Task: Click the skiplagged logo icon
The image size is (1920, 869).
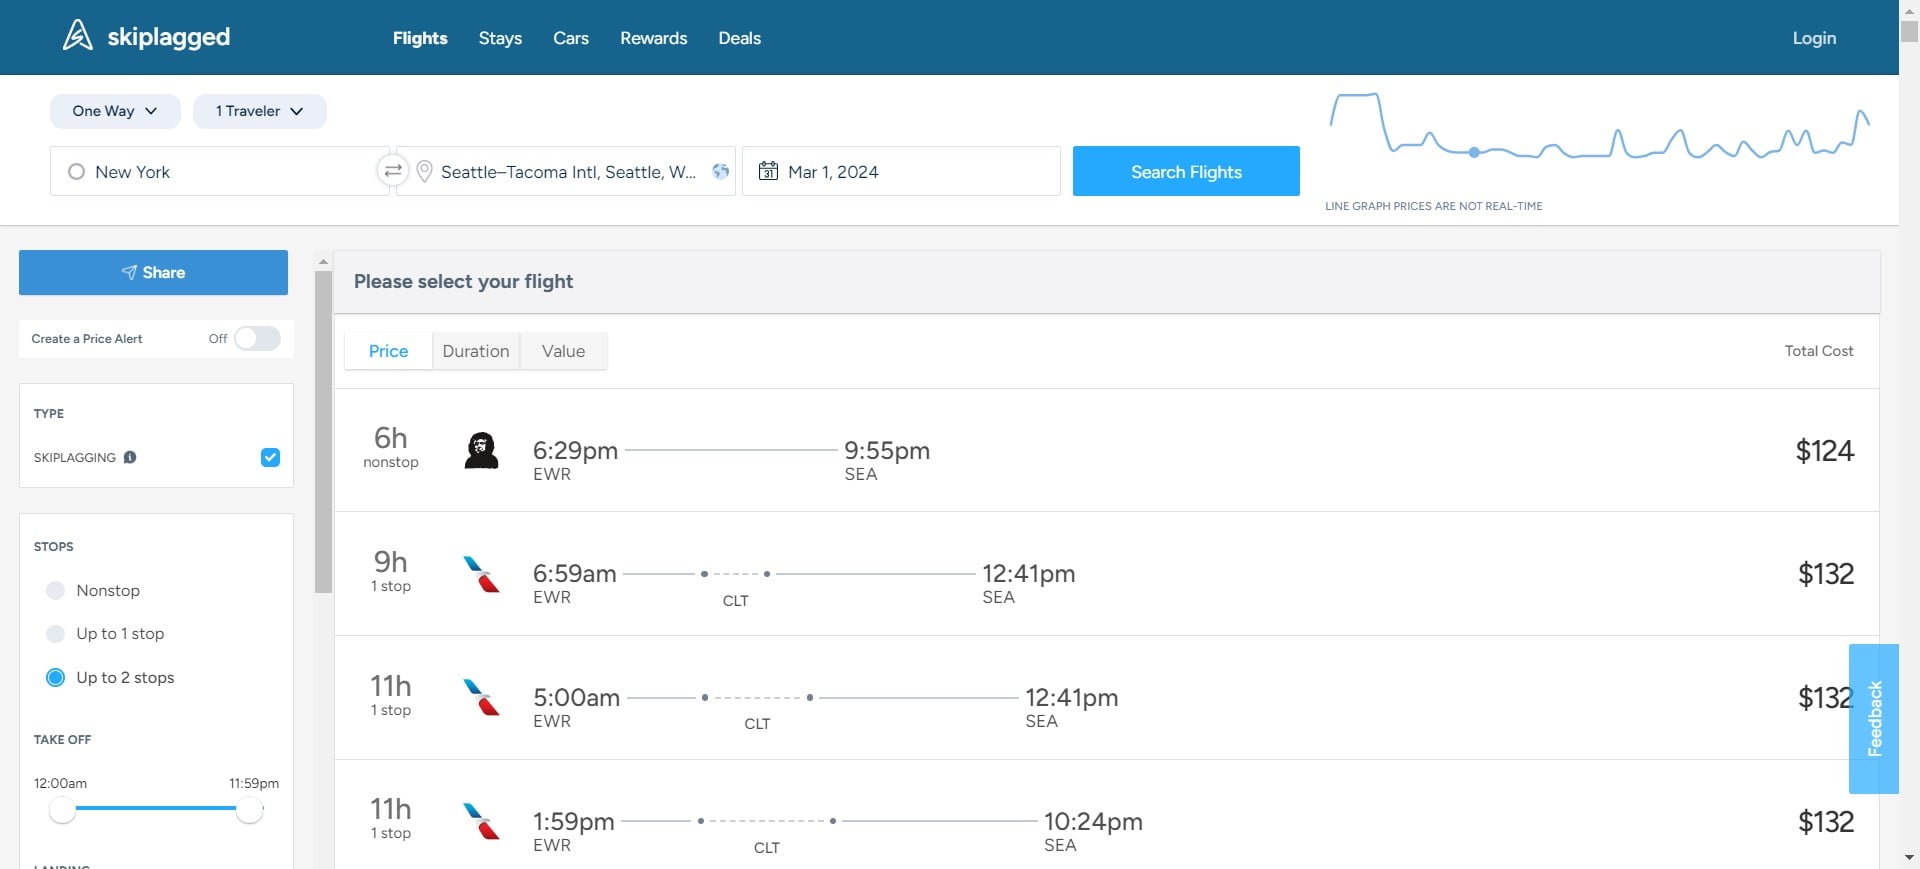Action: (78, 36)
